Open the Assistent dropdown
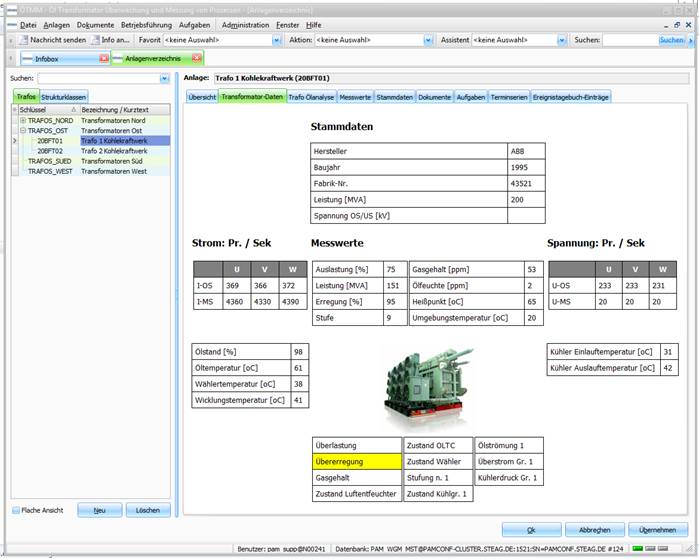699x558 pixels. coord(562,40)
